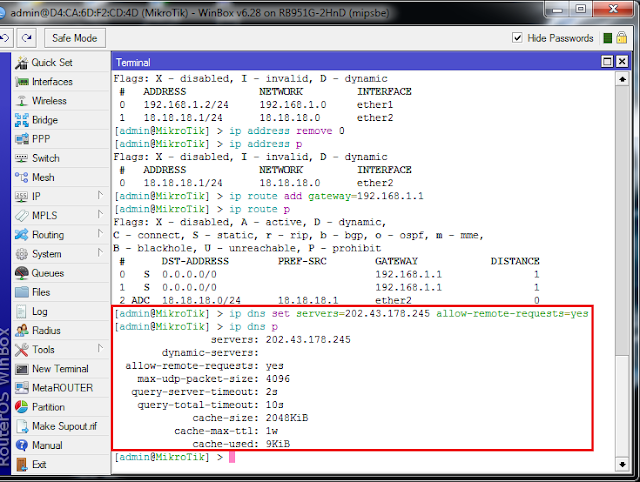Click the Quick Set wand icon
The width and height of the screenshot is (640, 482).
[x=21, y=62]
